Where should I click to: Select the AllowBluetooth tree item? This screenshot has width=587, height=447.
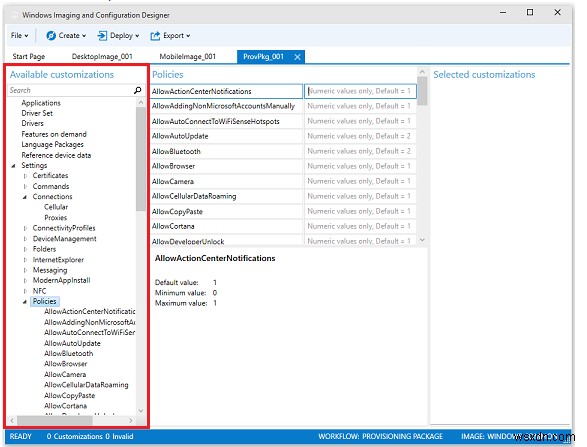[69, 354]
